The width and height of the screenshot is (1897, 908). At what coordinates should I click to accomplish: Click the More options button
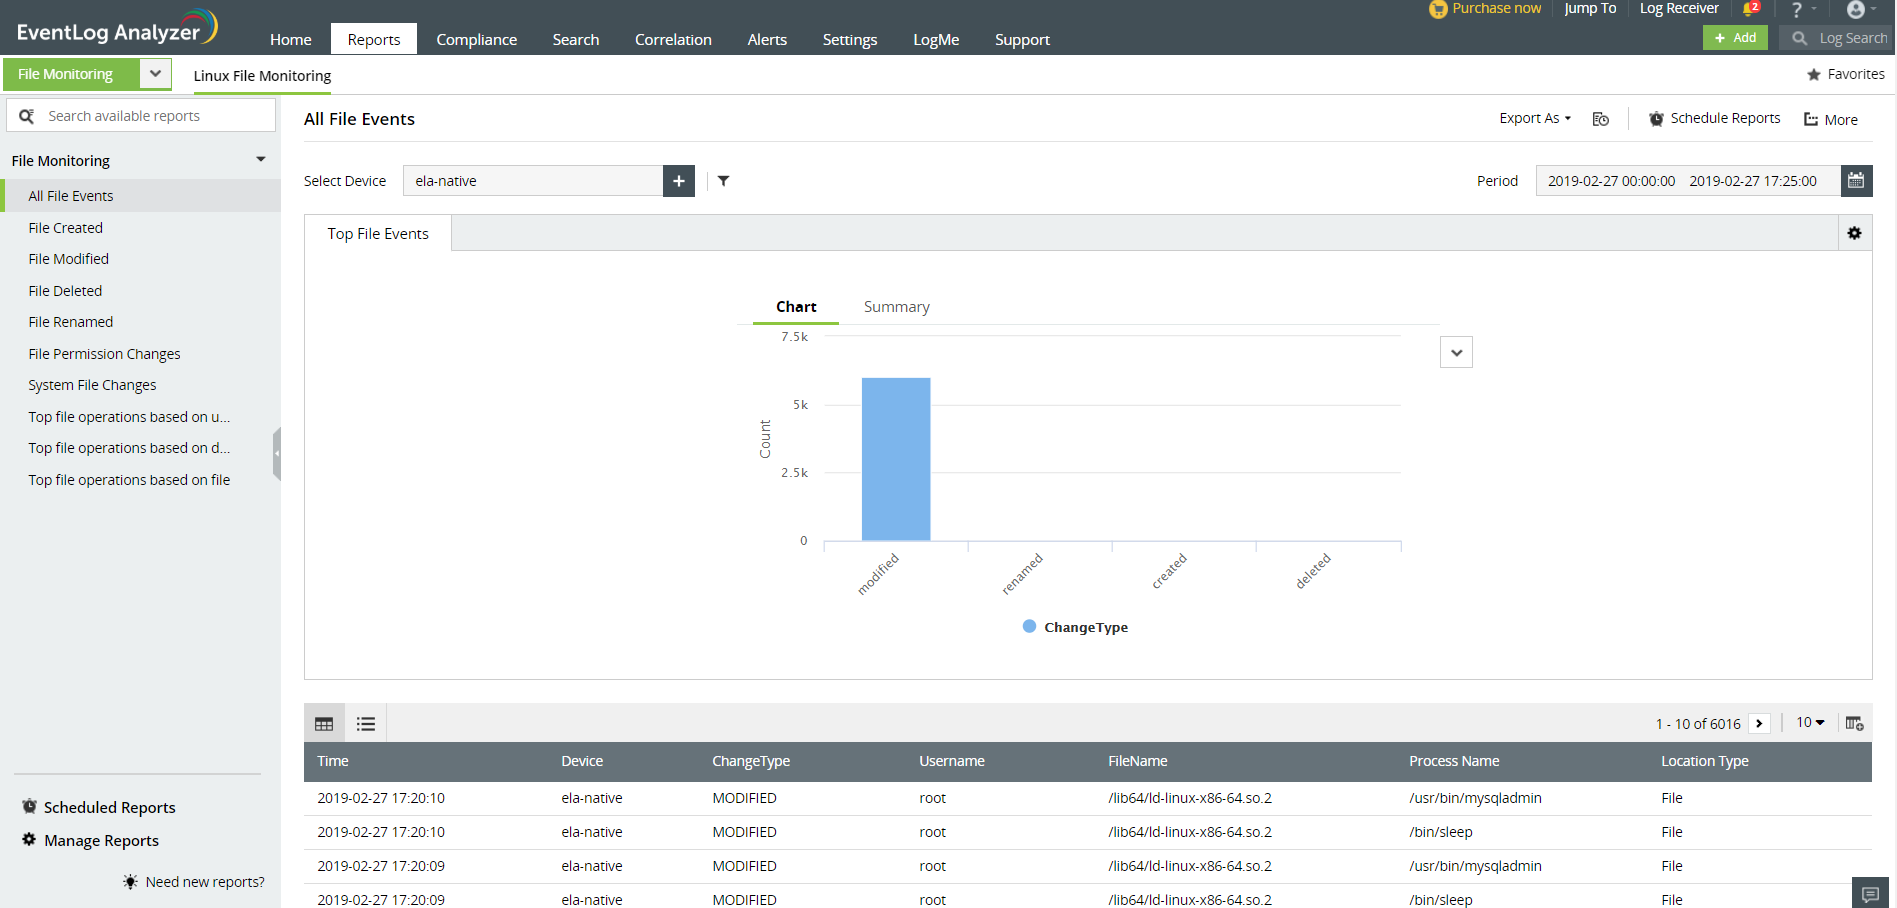tap(1830, 119)
